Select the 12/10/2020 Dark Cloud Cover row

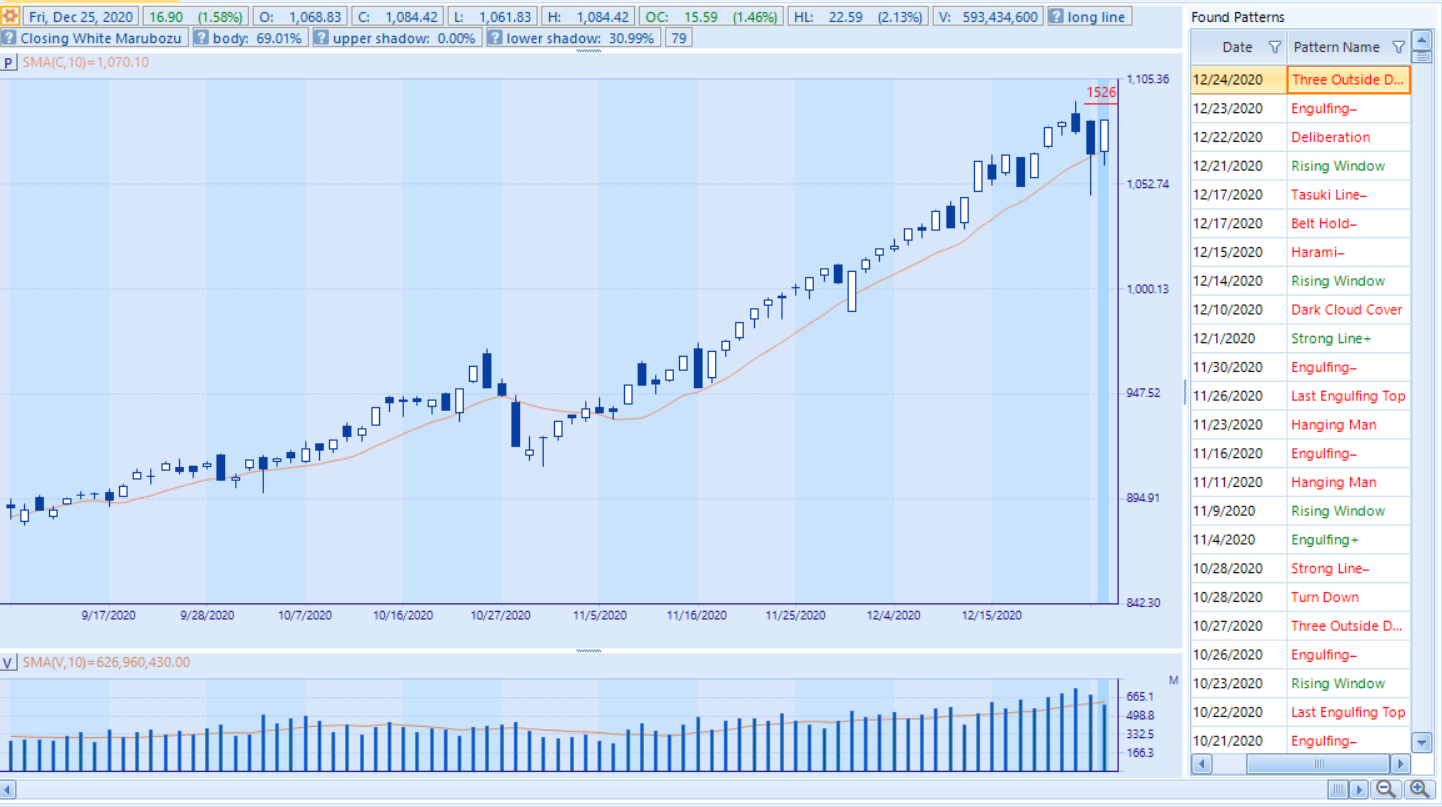(1346, 310)
